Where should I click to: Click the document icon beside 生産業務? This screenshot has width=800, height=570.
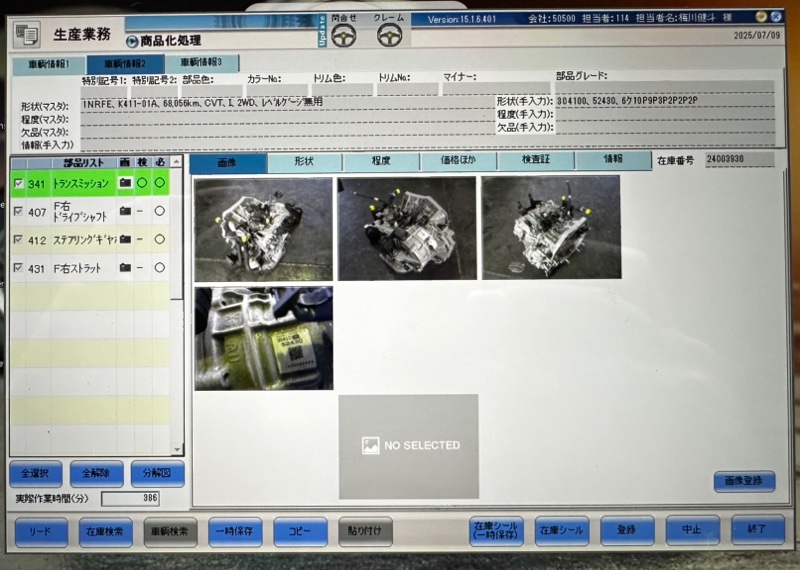[27, 34]
